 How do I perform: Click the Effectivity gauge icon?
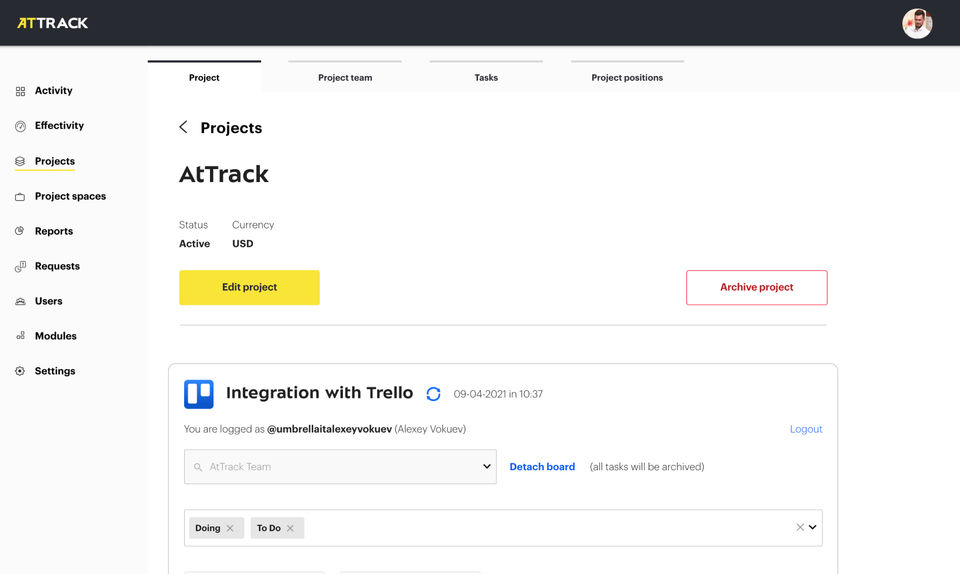click(x=20, y=126)
